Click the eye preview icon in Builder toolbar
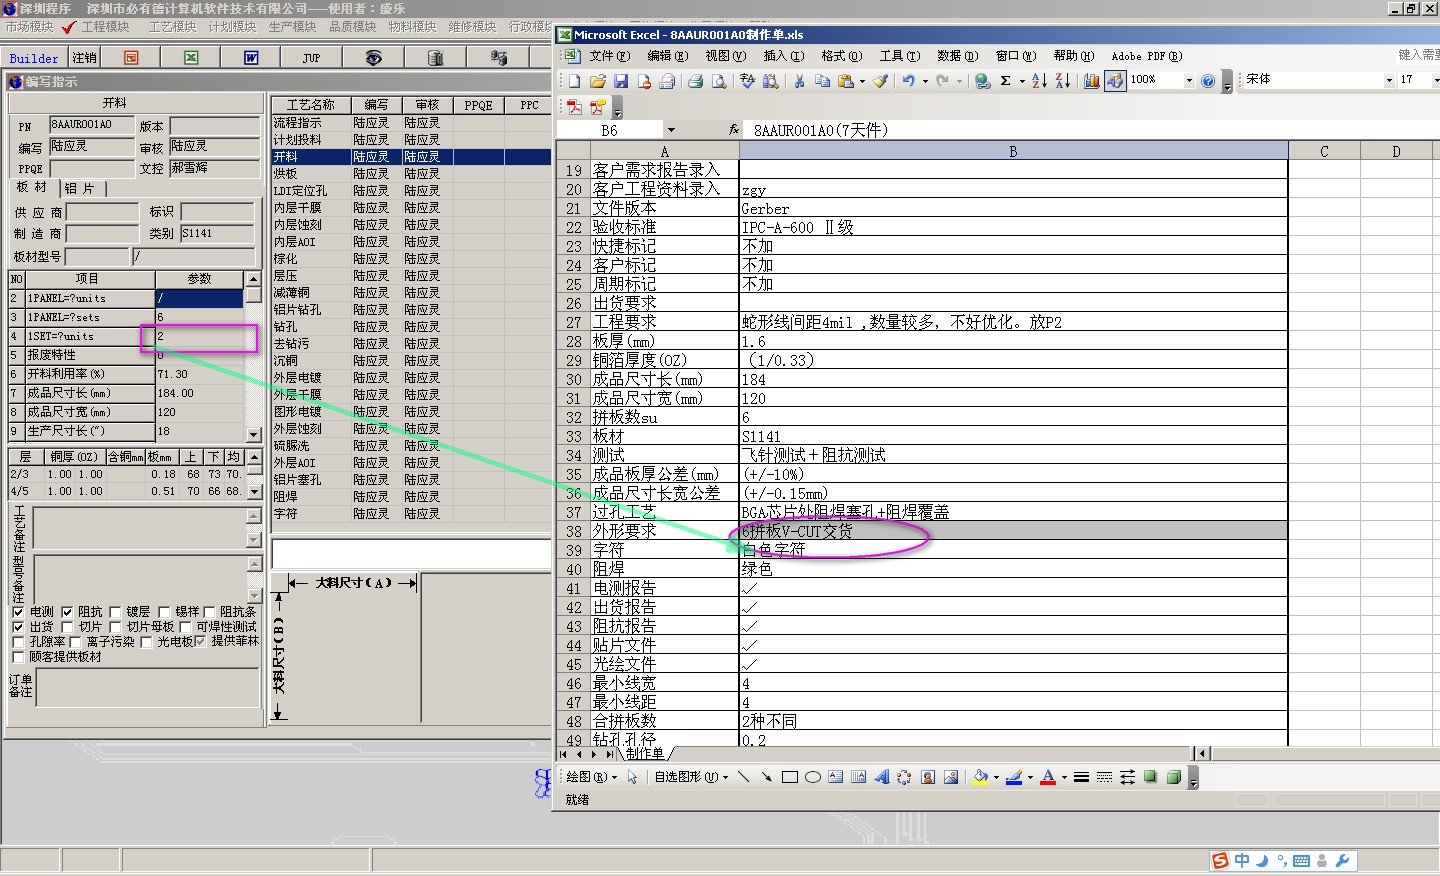The image size is (1440, 876). coord(373,58)
